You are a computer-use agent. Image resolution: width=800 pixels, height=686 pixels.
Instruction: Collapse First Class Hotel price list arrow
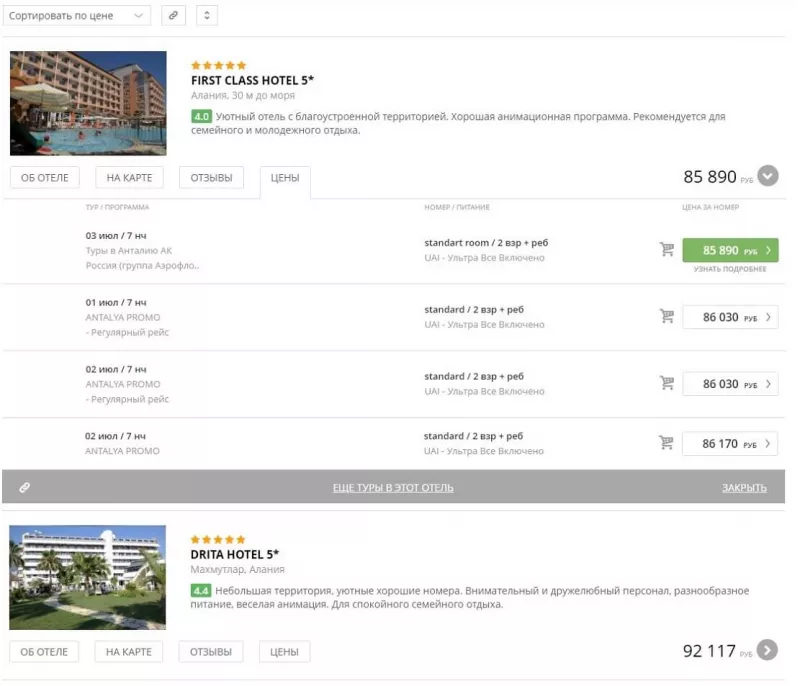click(x=768, y=176)
